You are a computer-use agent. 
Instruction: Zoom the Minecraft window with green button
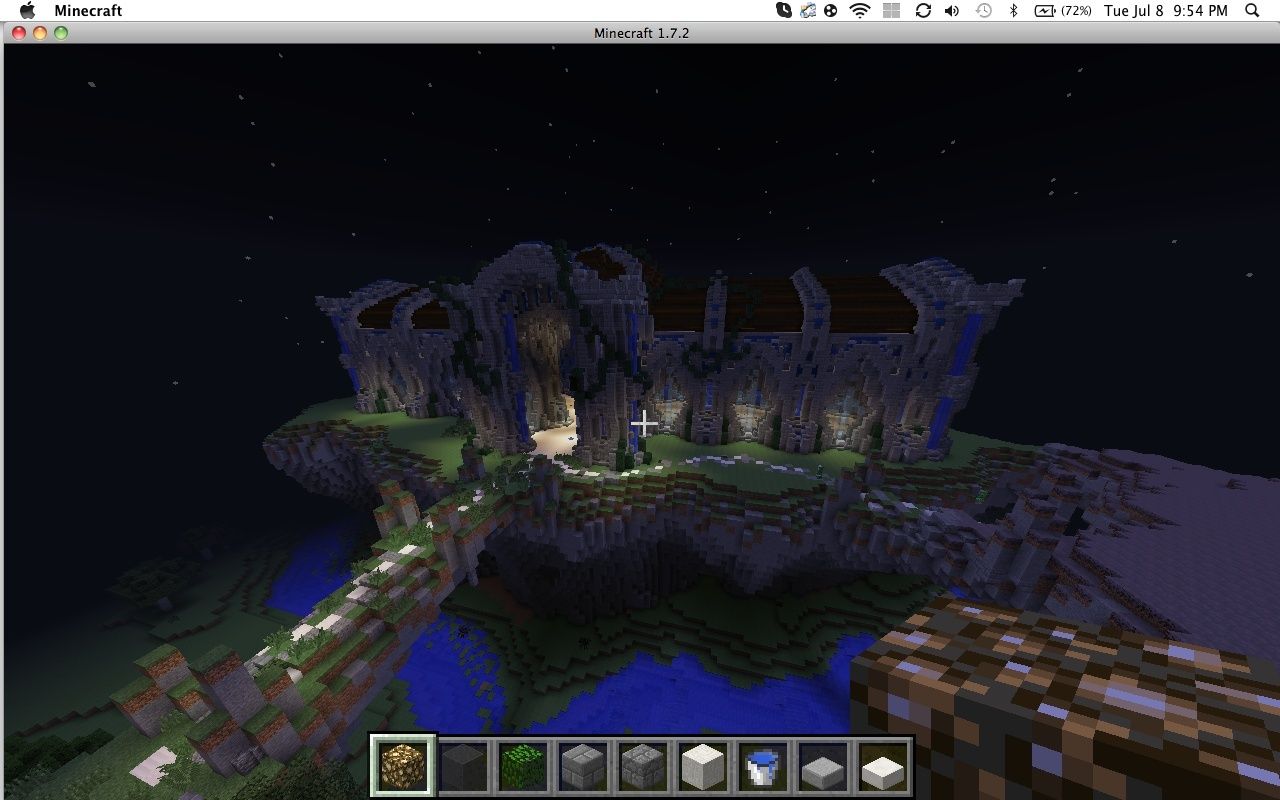tap(61, 33)
